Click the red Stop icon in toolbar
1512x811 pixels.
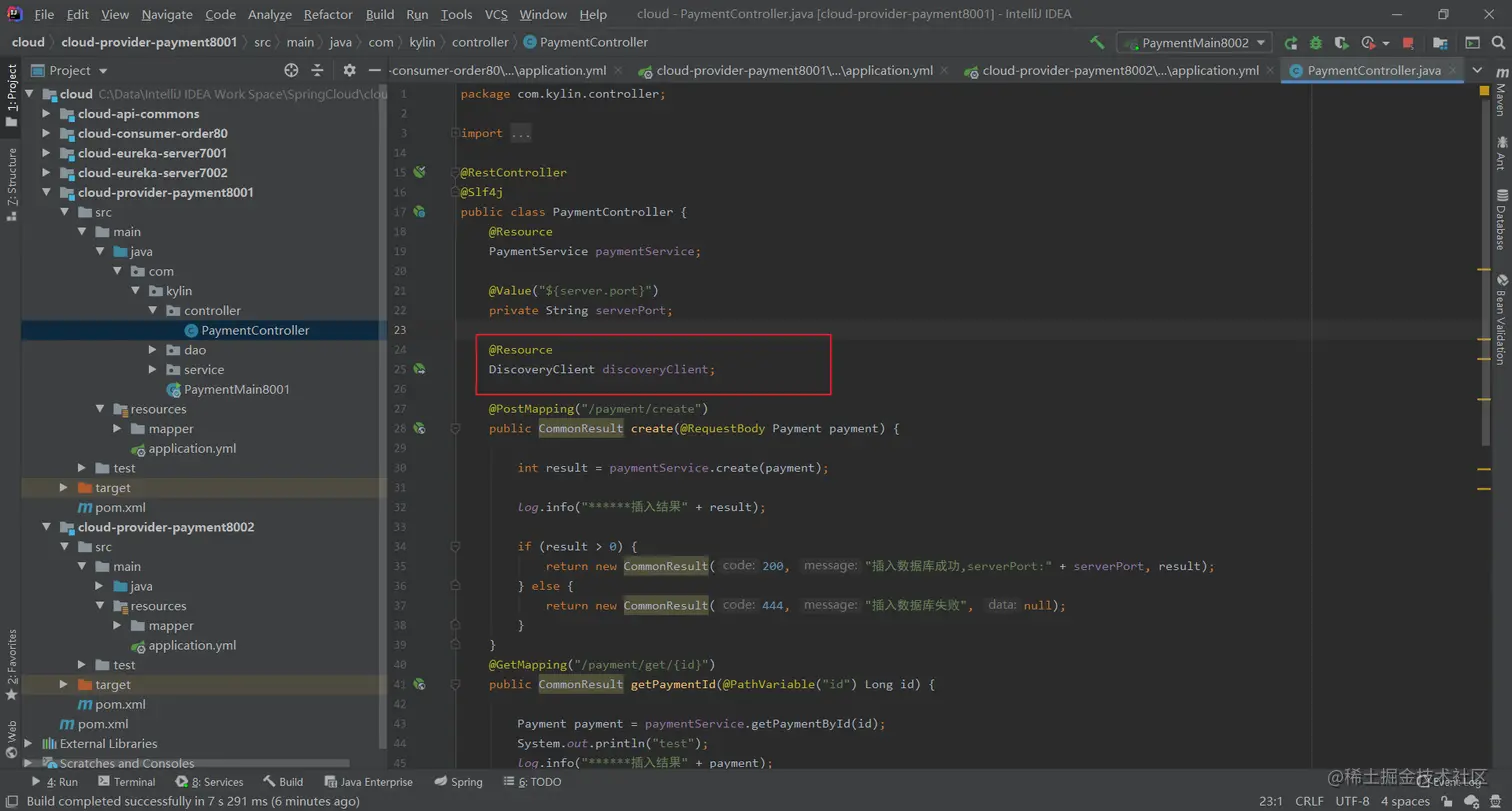point(1408,43)
